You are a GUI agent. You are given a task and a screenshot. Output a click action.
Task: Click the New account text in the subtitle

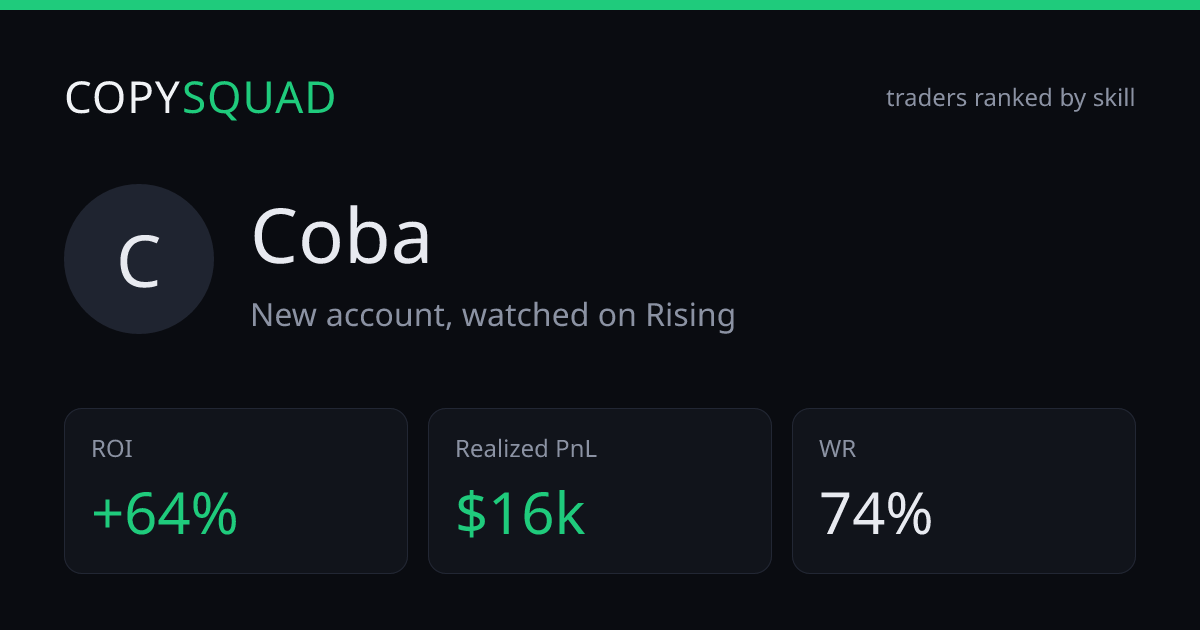tap(350, 315)
